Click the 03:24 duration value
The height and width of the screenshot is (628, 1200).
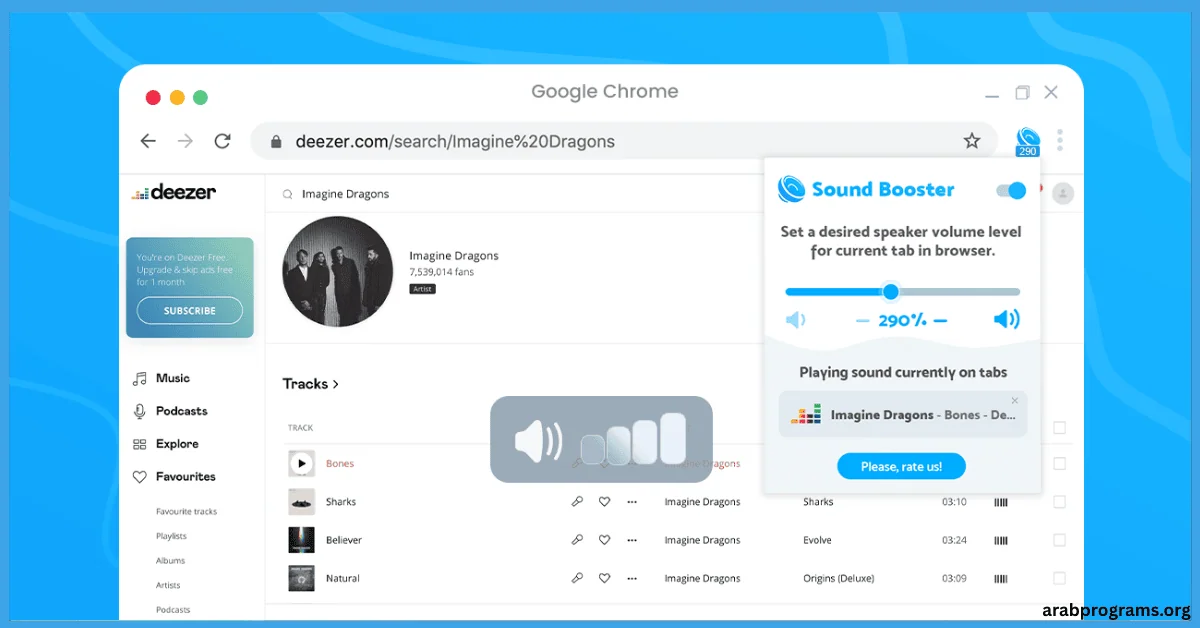coord(954,540)
